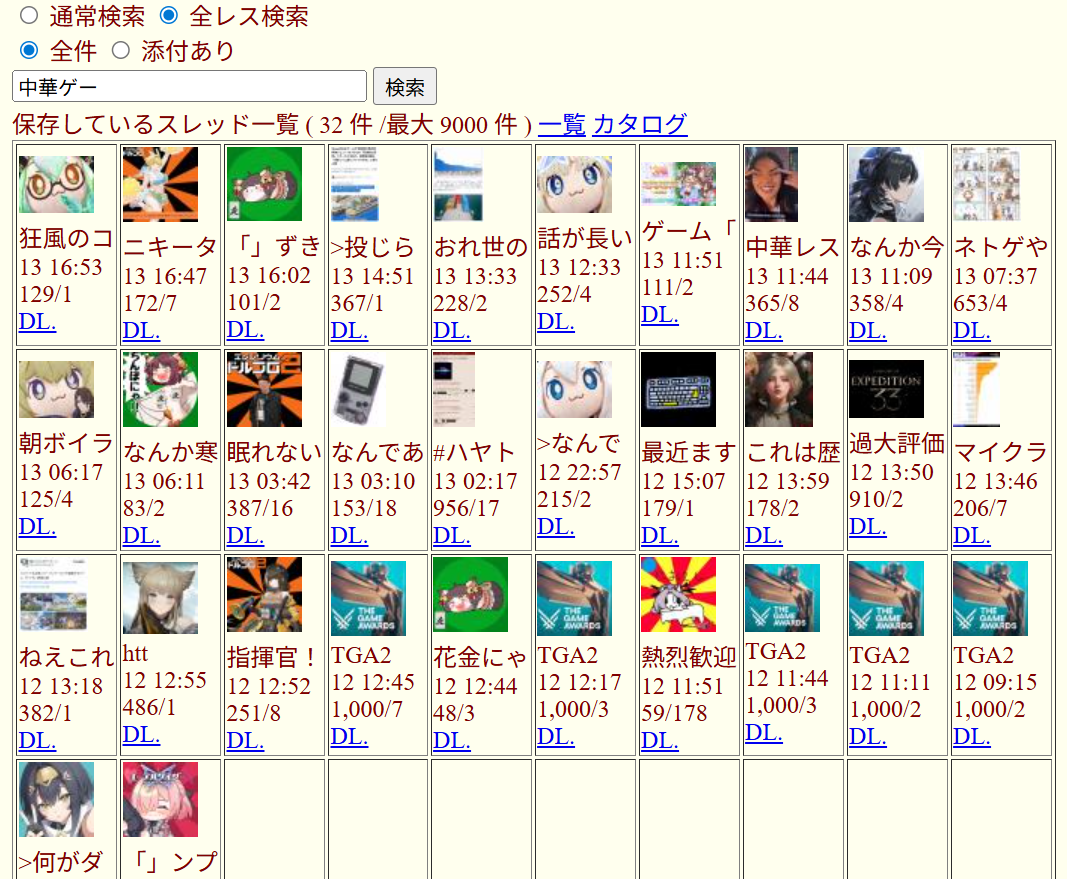
Task: Click the pink-haired girl thumbnail in last row
Action: (x=161, y=799)
